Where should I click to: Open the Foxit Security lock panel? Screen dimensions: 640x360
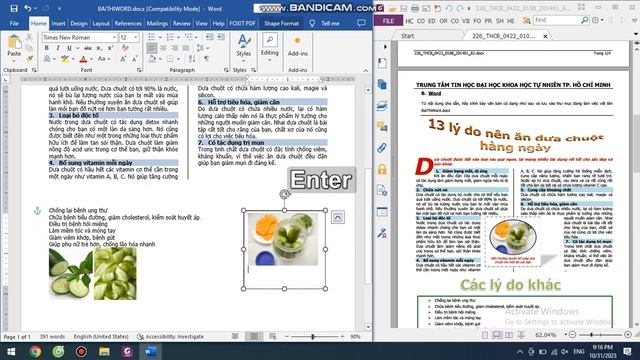[x=382, y=169]
